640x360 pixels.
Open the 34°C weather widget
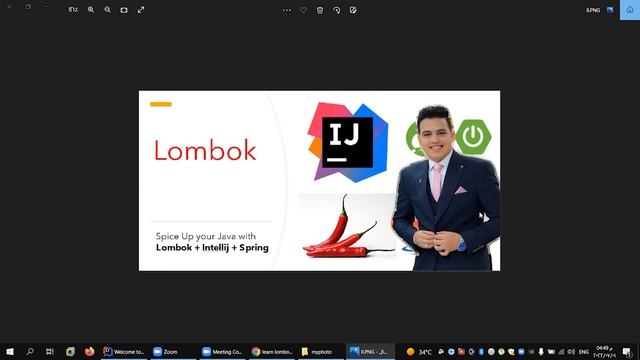[x=419, y=352]
